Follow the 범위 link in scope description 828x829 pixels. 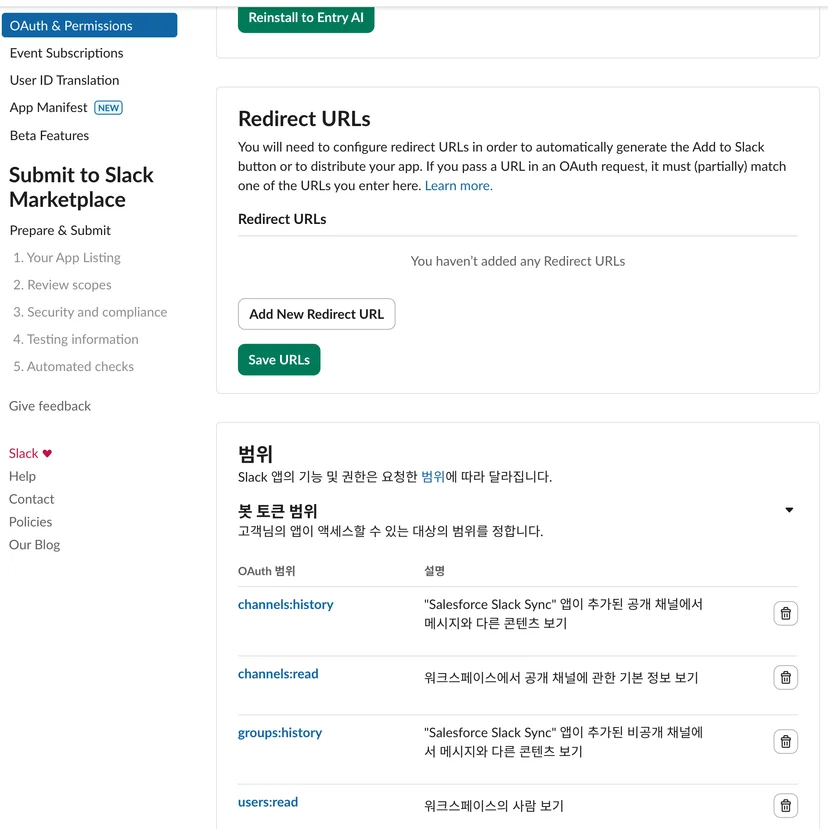point(433,476)
